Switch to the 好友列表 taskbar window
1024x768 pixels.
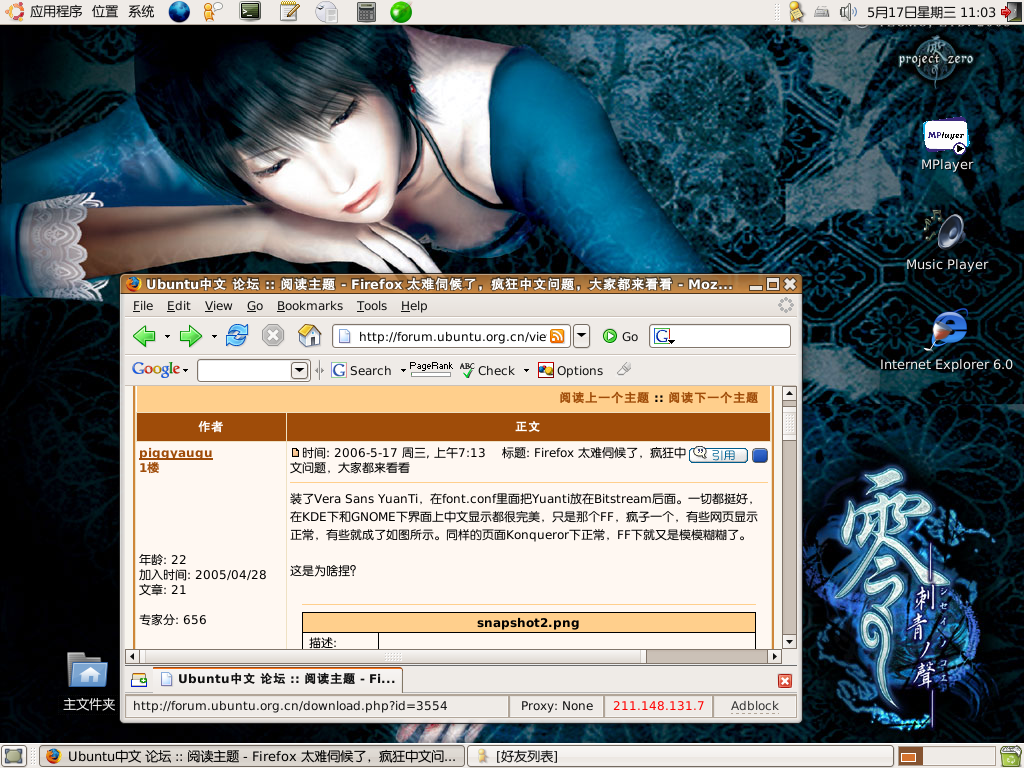[679, 756]
